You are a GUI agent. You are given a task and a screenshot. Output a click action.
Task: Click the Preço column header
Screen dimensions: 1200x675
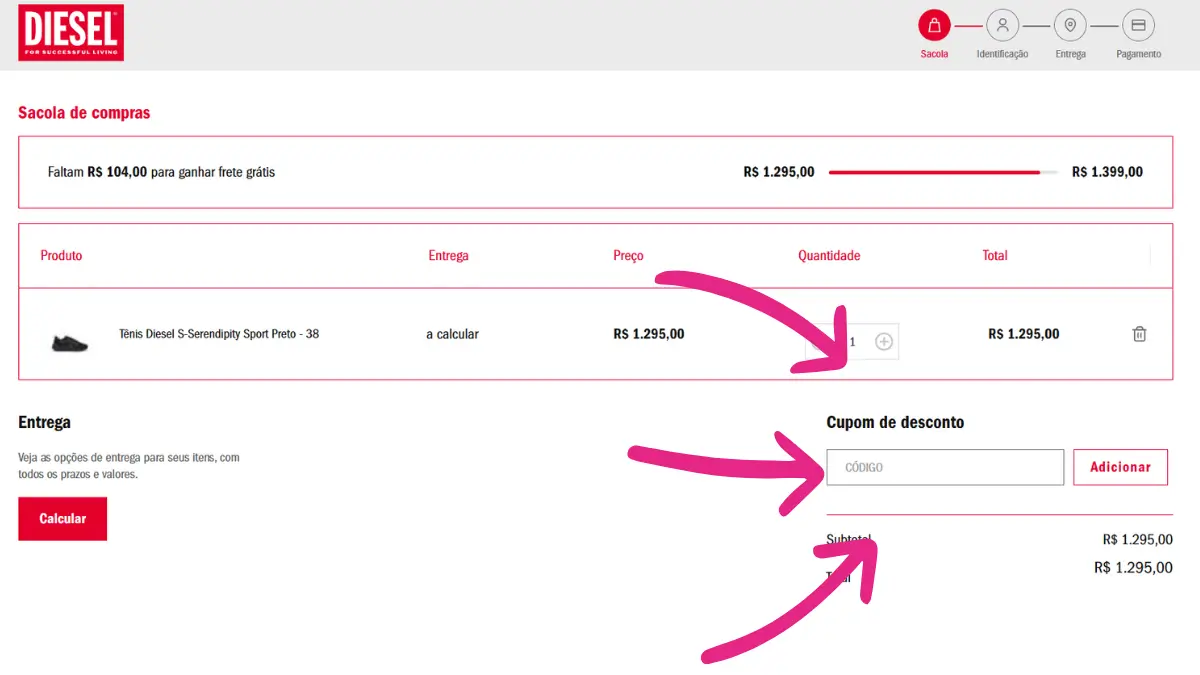628,256
